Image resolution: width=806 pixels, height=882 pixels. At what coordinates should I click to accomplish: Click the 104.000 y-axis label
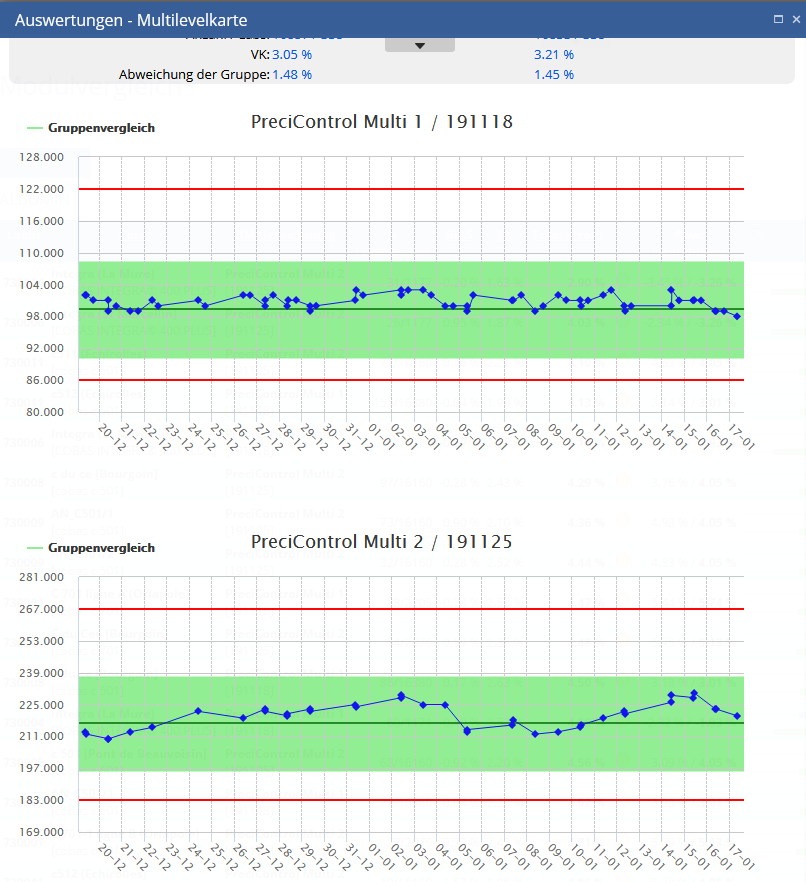pyautogui.click(x=42, y=285)
